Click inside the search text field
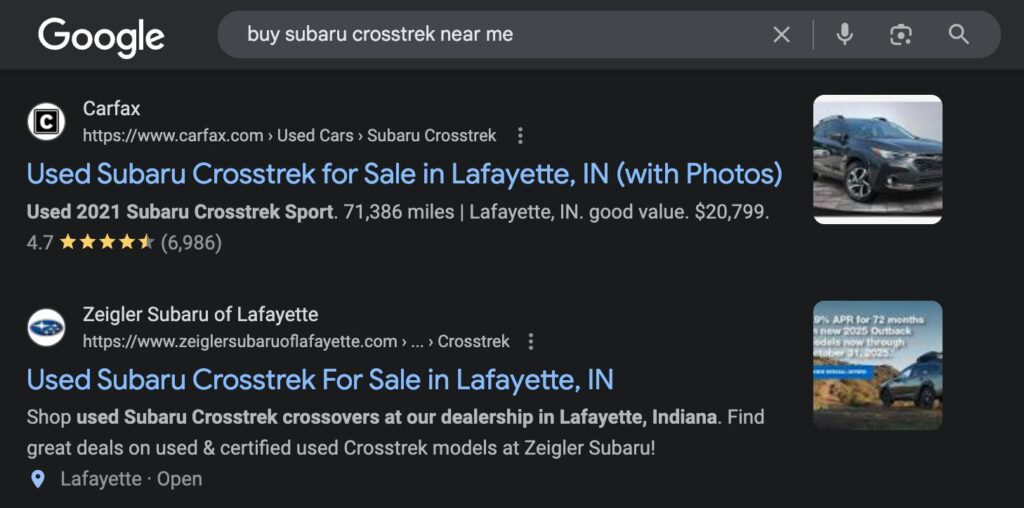 500,35
